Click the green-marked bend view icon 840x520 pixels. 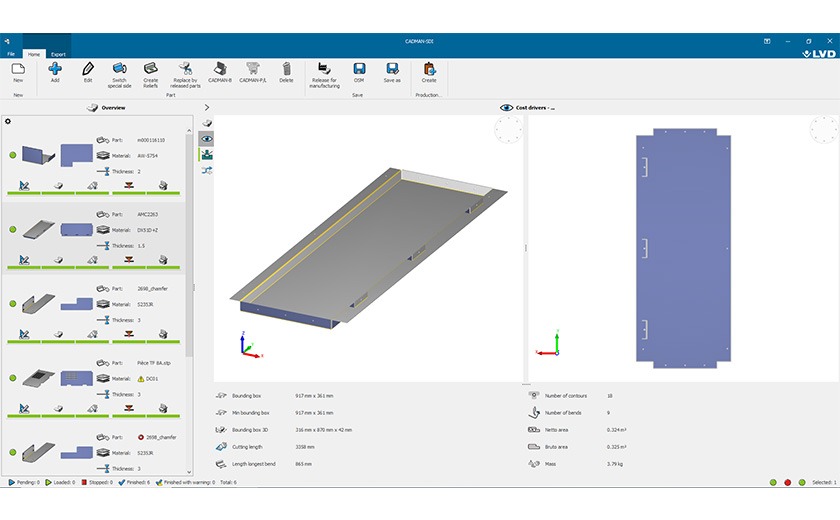pos(207,155)
